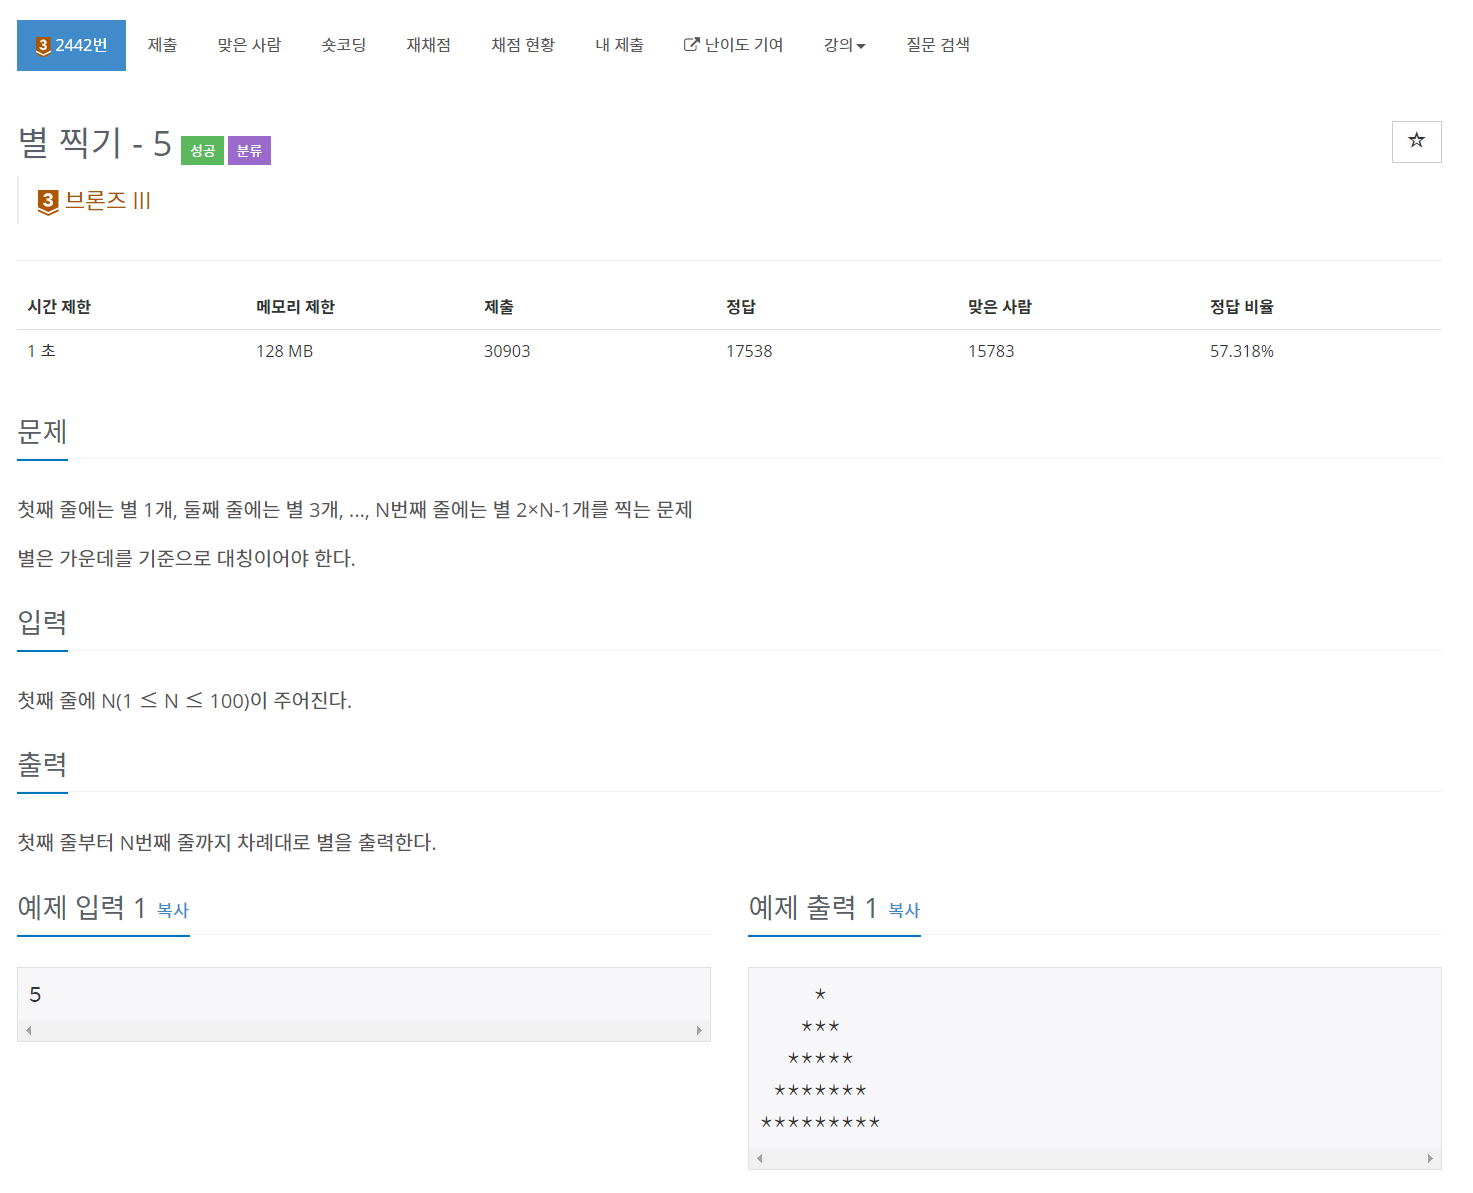The width and height of the screenshot is (1473, 1193).
Task: Click the 1 초 time limit value
Action: point(41,351)
